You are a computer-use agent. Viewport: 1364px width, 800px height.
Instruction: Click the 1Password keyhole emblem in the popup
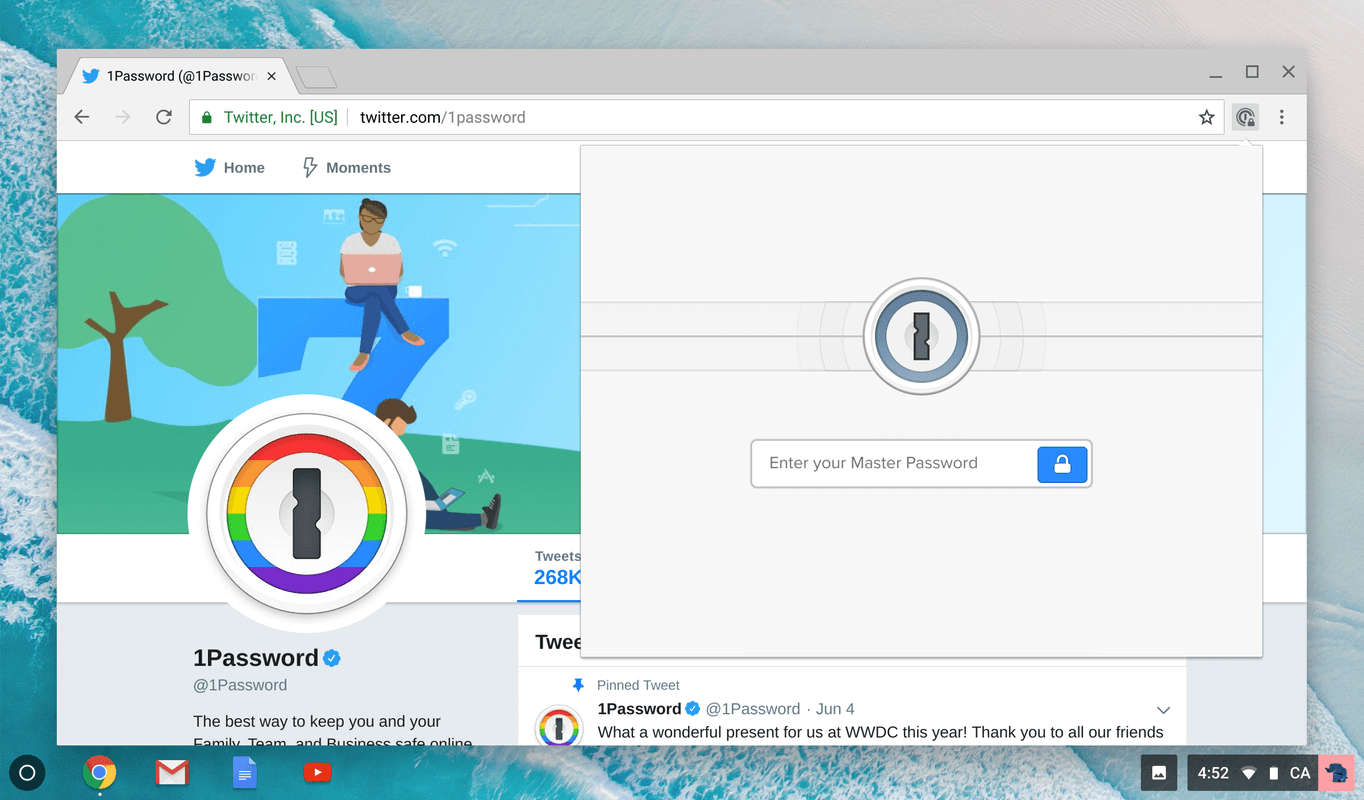tap(921, 336)
